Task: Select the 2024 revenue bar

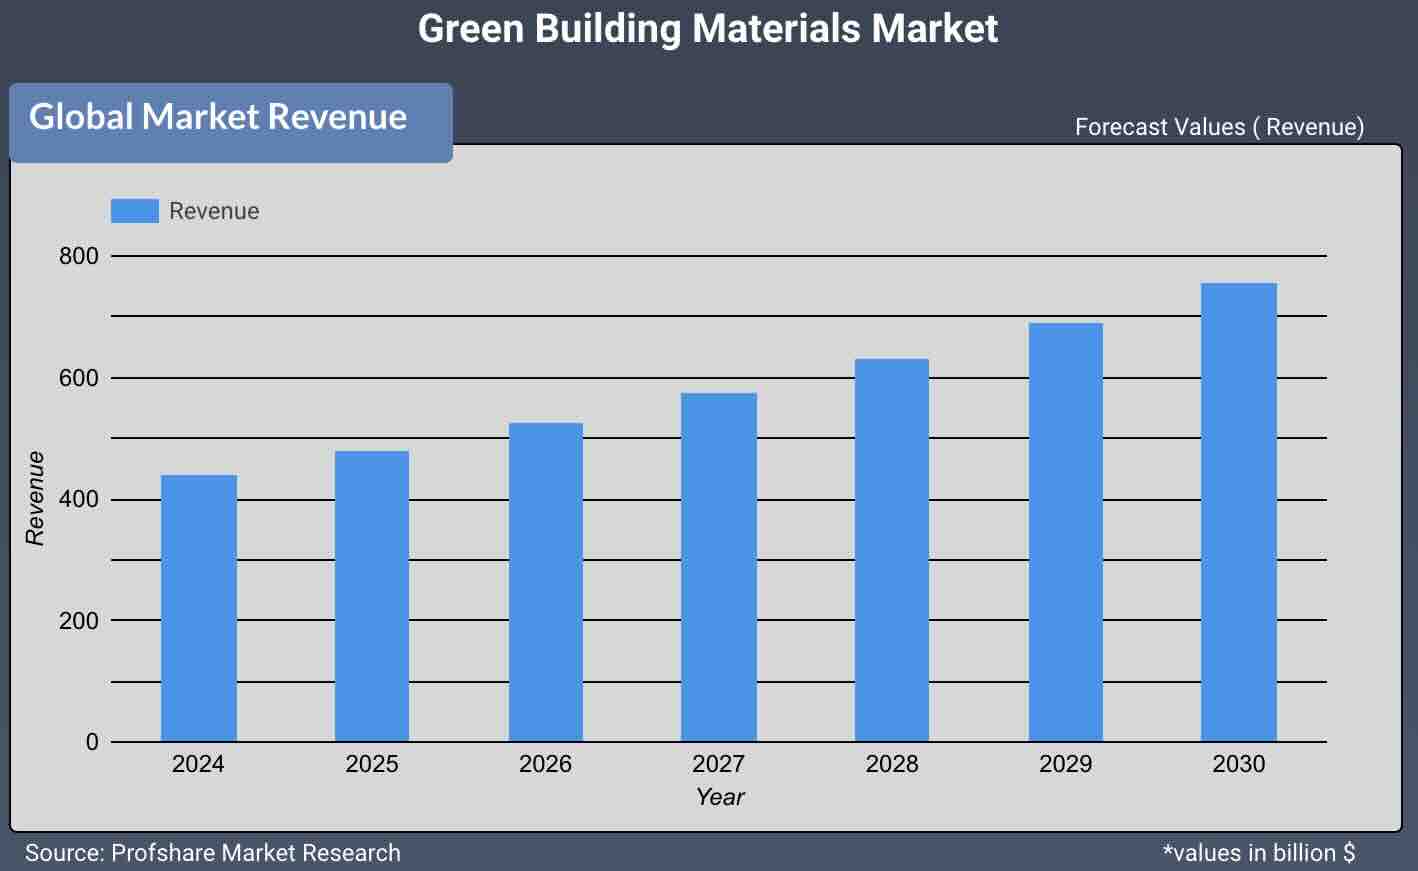Action: 199,608
